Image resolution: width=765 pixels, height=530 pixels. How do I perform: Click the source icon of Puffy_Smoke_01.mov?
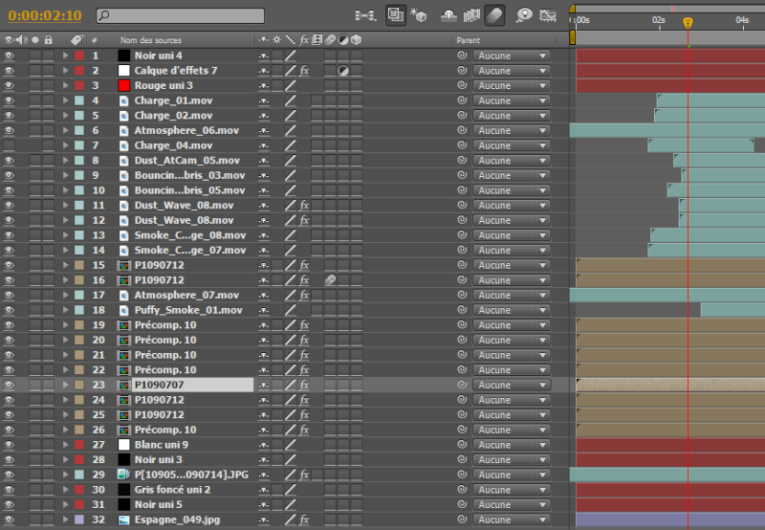(124, 310)
